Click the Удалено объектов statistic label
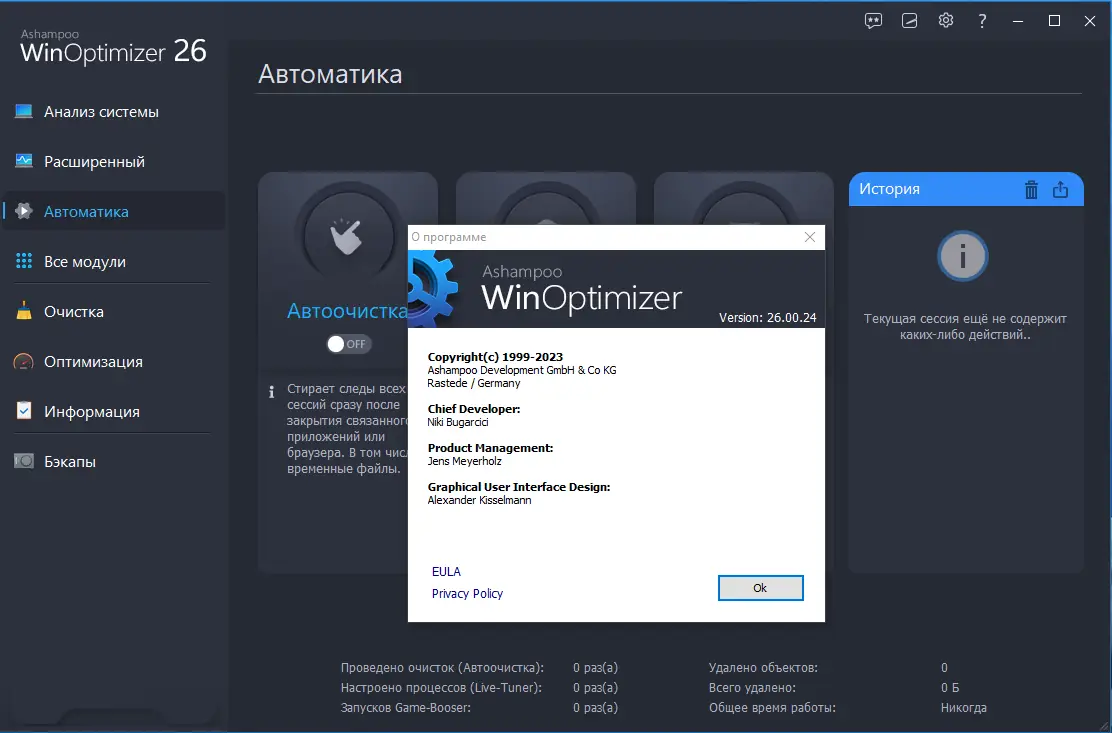The height and width of the screenshot is (733, 1112). [x=763, y=668]
